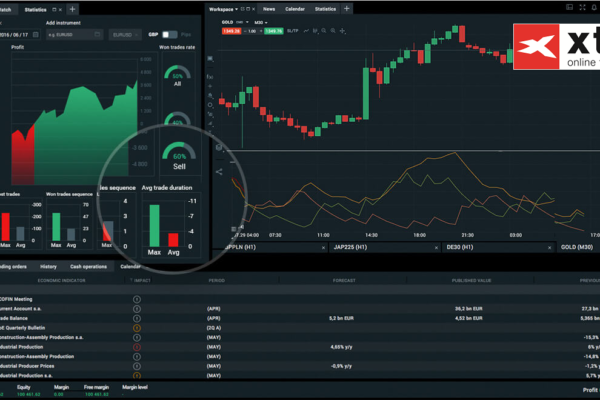Screen dimensions: 600x400
Task: Select the '36,2 bn EUR' published value
Action: (469, 309)
